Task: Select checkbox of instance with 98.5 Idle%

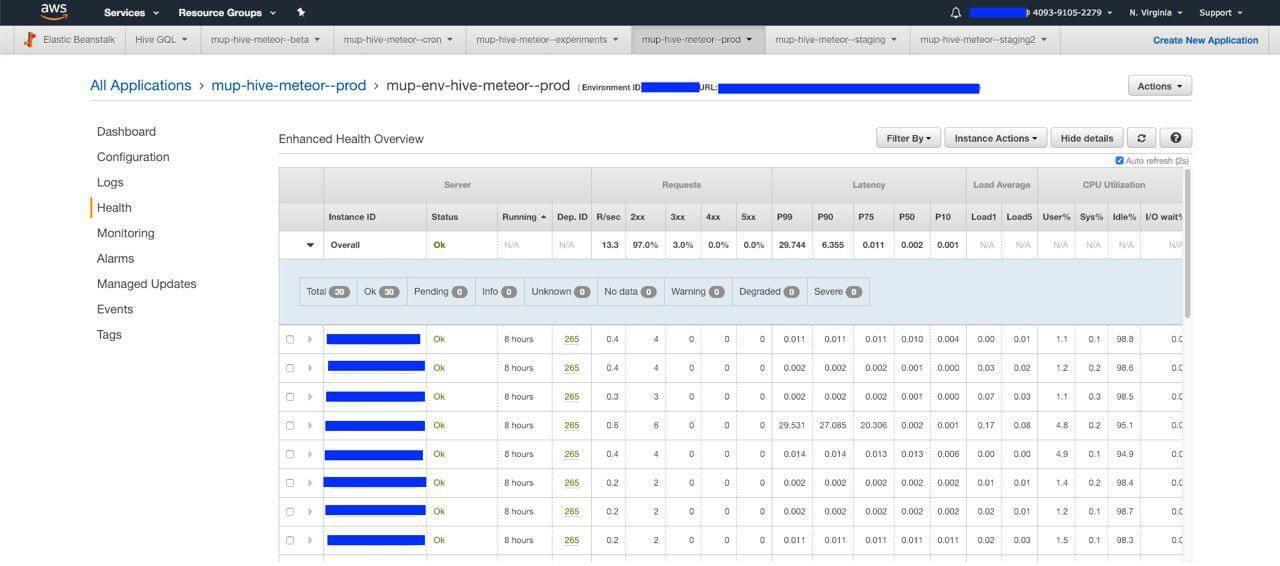Action: click(x=290, y=397)
